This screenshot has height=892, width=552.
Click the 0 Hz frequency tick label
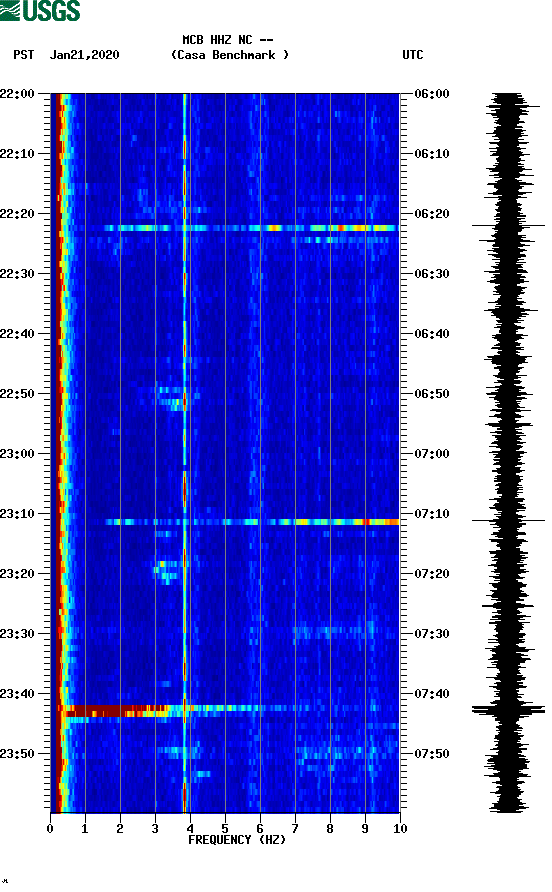point(50,829)
